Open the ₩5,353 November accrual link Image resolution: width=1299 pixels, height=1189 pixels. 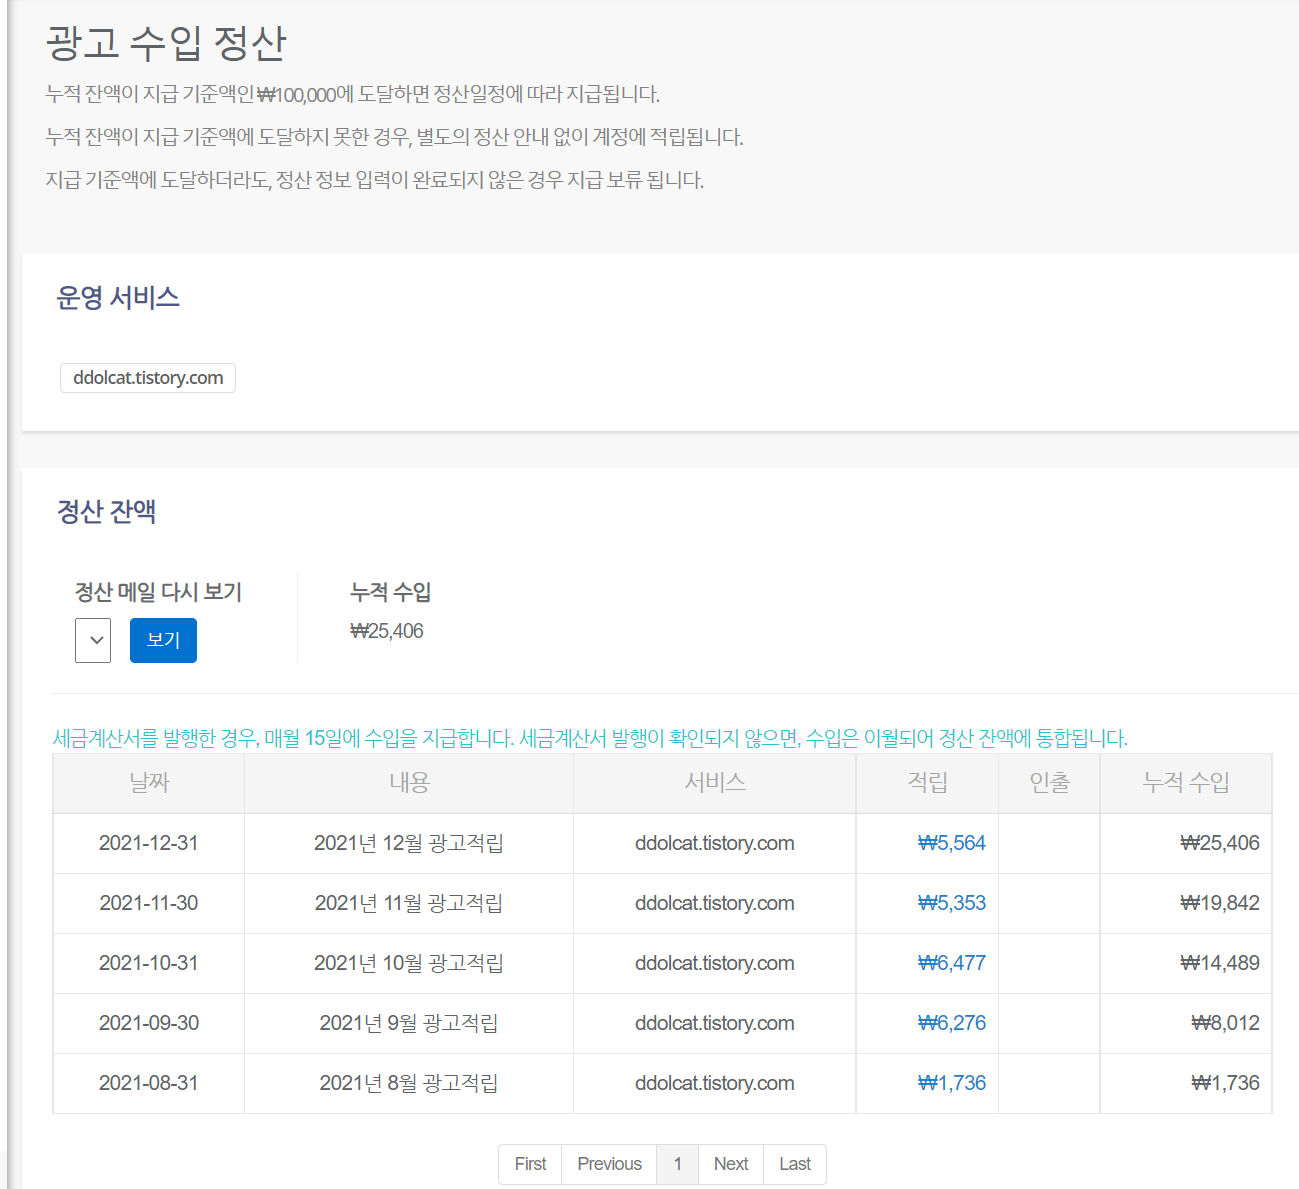click(951, 903)
